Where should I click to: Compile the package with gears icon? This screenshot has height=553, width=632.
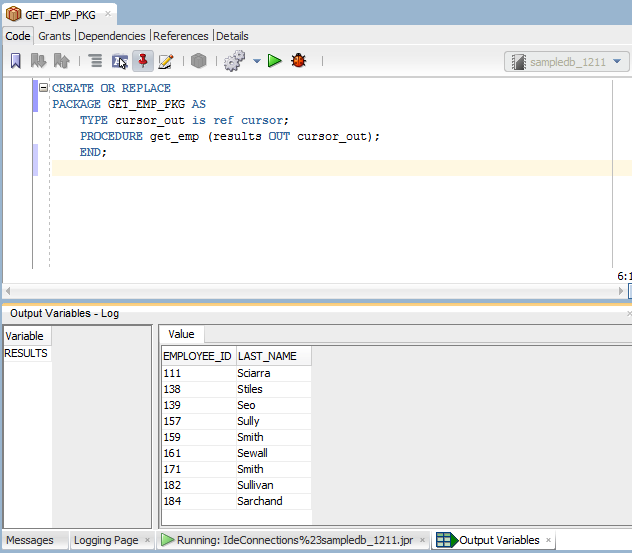[235, 61]
